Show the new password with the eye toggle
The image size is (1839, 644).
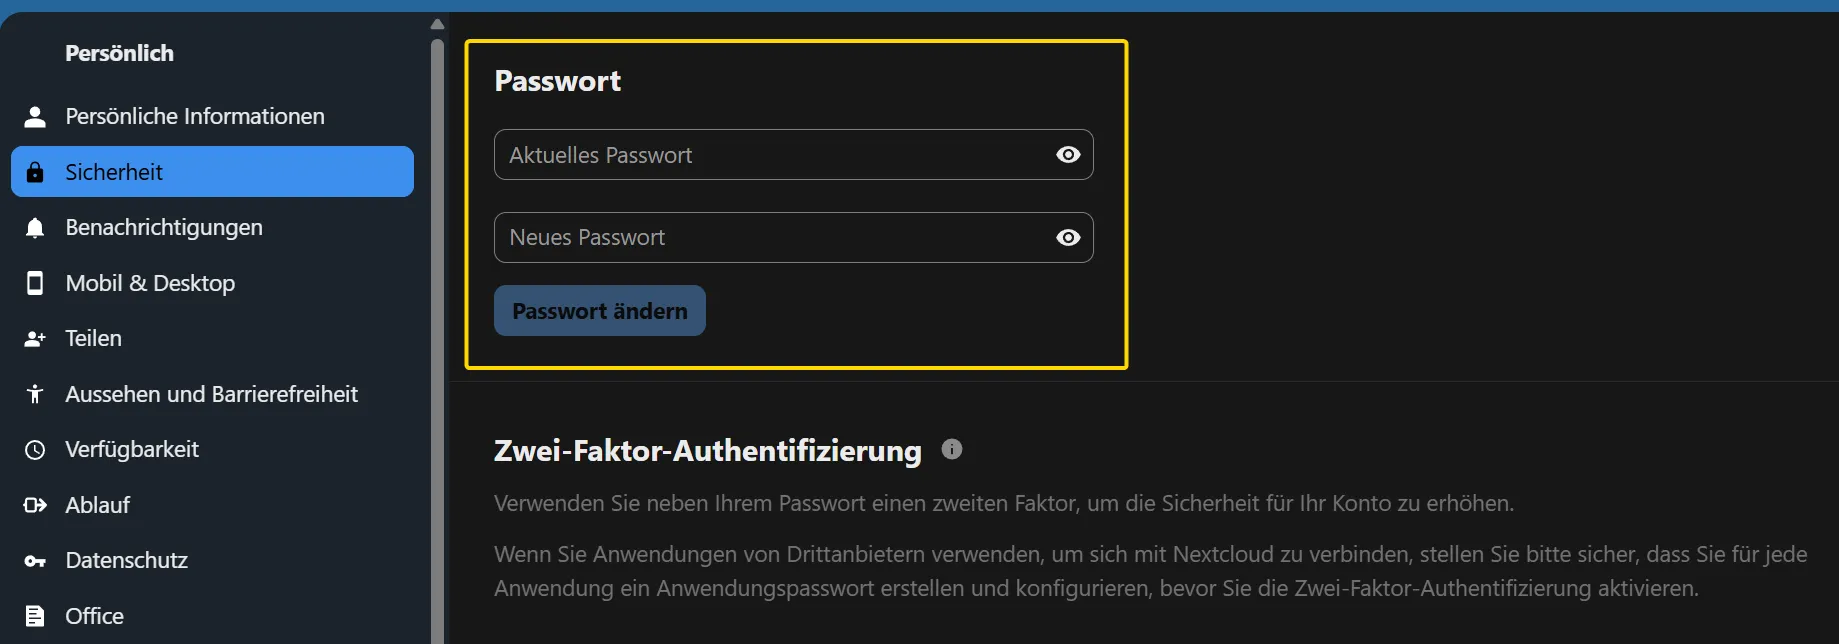click(x=1068, y=238)
